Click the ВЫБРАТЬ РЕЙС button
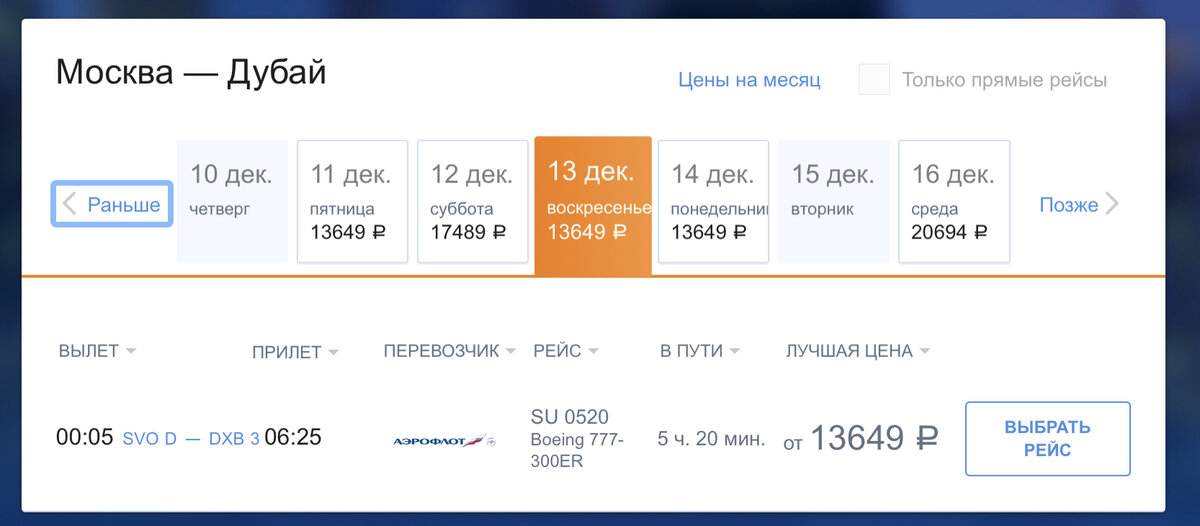This screenshot has width=1200, height=526. point(1047,439)
